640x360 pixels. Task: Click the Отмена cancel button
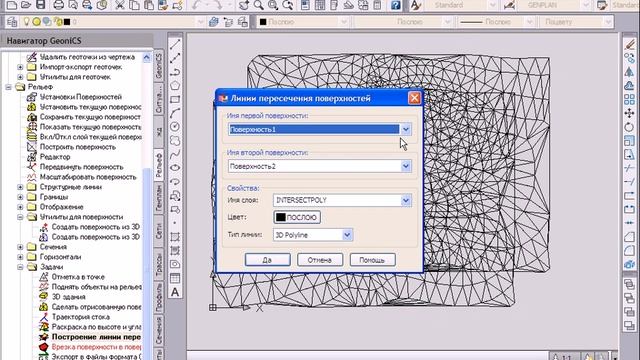point(320,260)
